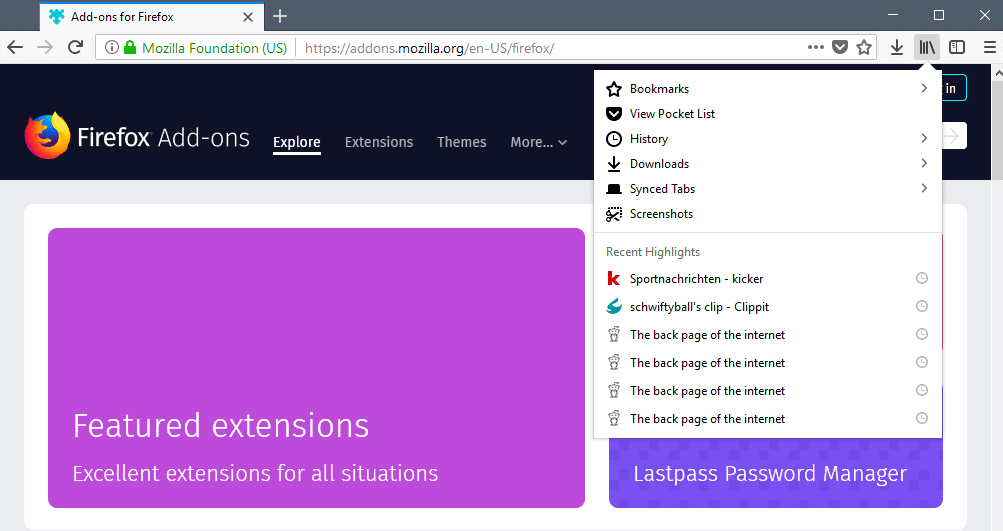Open History in the Library menu
Image resolution: width=1003 pixels, height=531 pixels.
[x=768, y=139]
